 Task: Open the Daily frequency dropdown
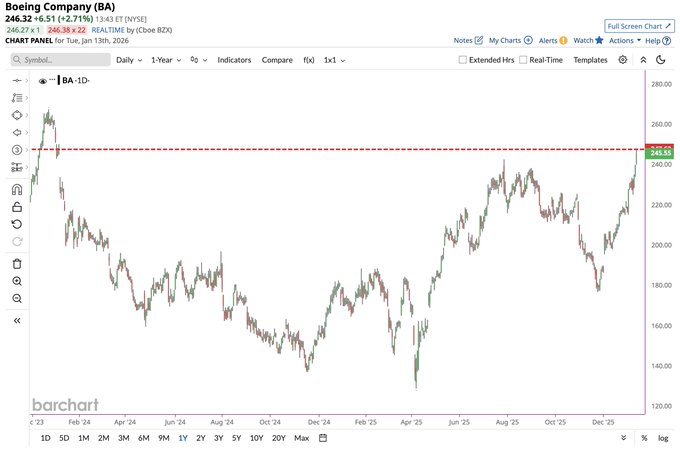tap(129, 60)
